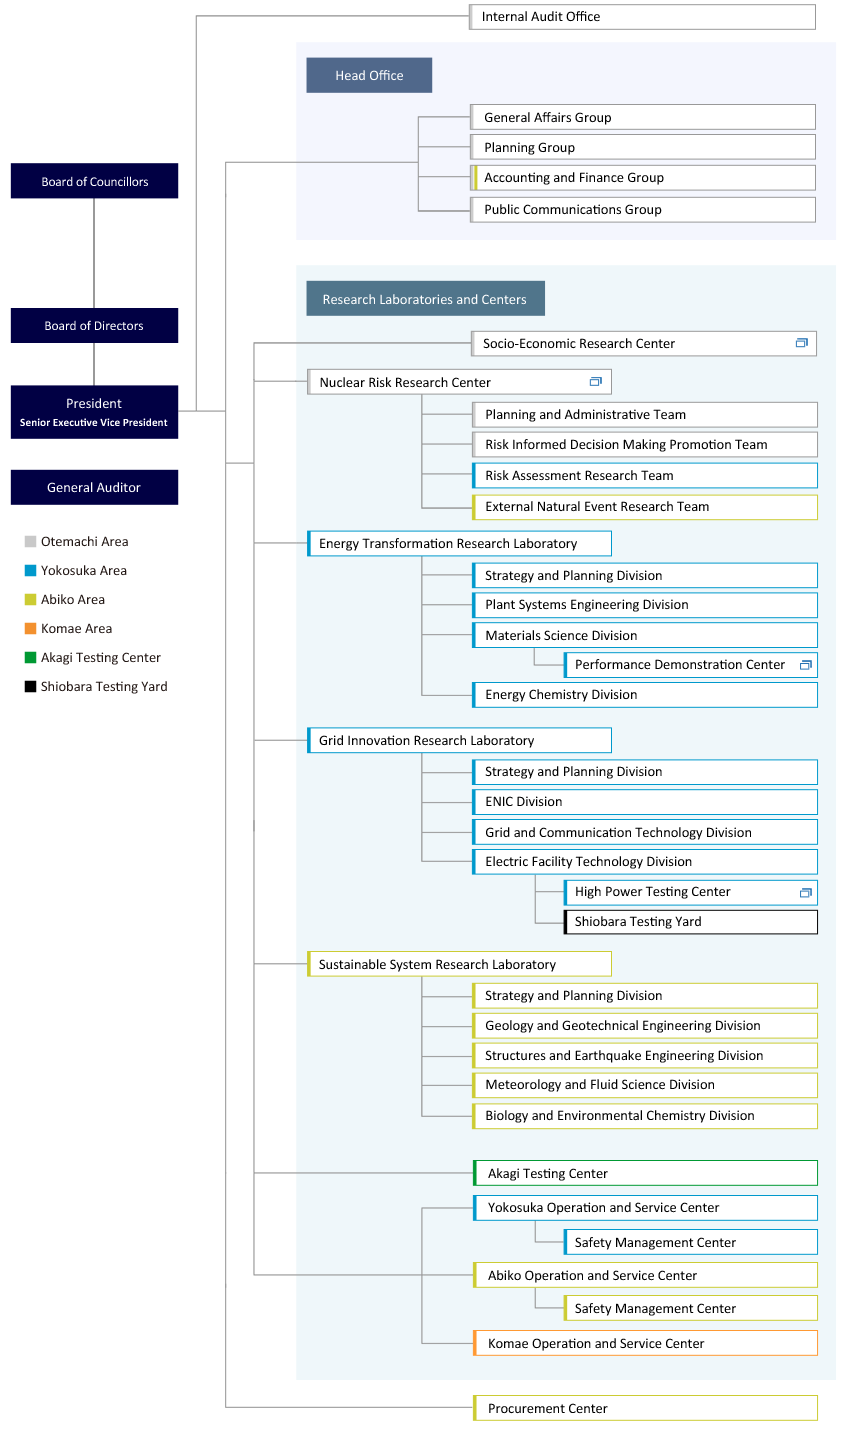Select the External Natural Event Research Team box
This screenshot has height=1430, width=850.
tap(645, 507)
